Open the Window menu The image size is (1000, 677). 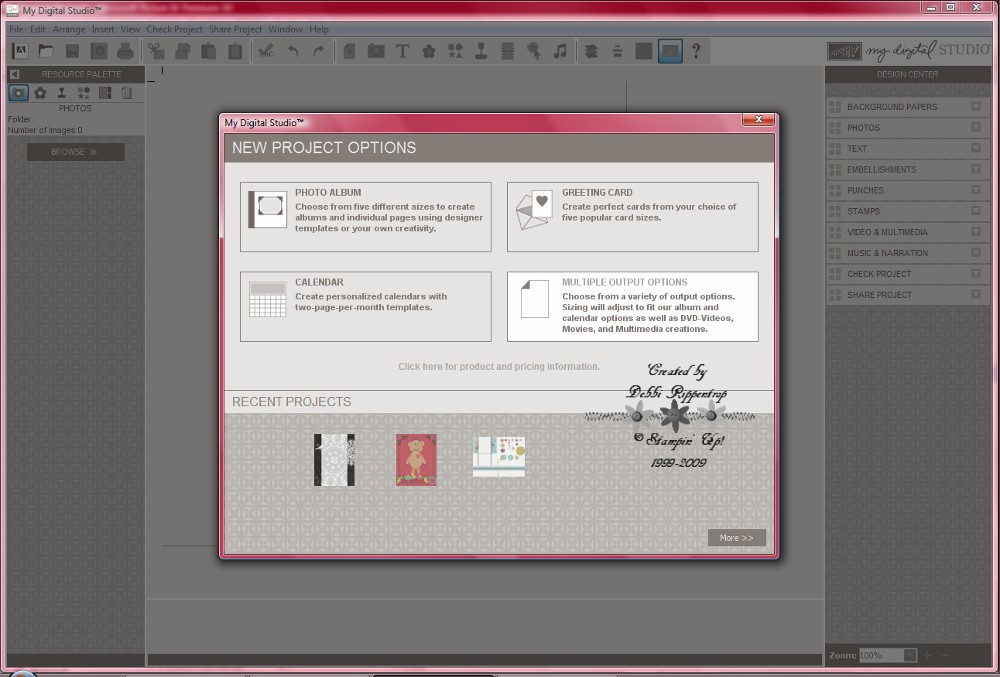tap(285, 29)
